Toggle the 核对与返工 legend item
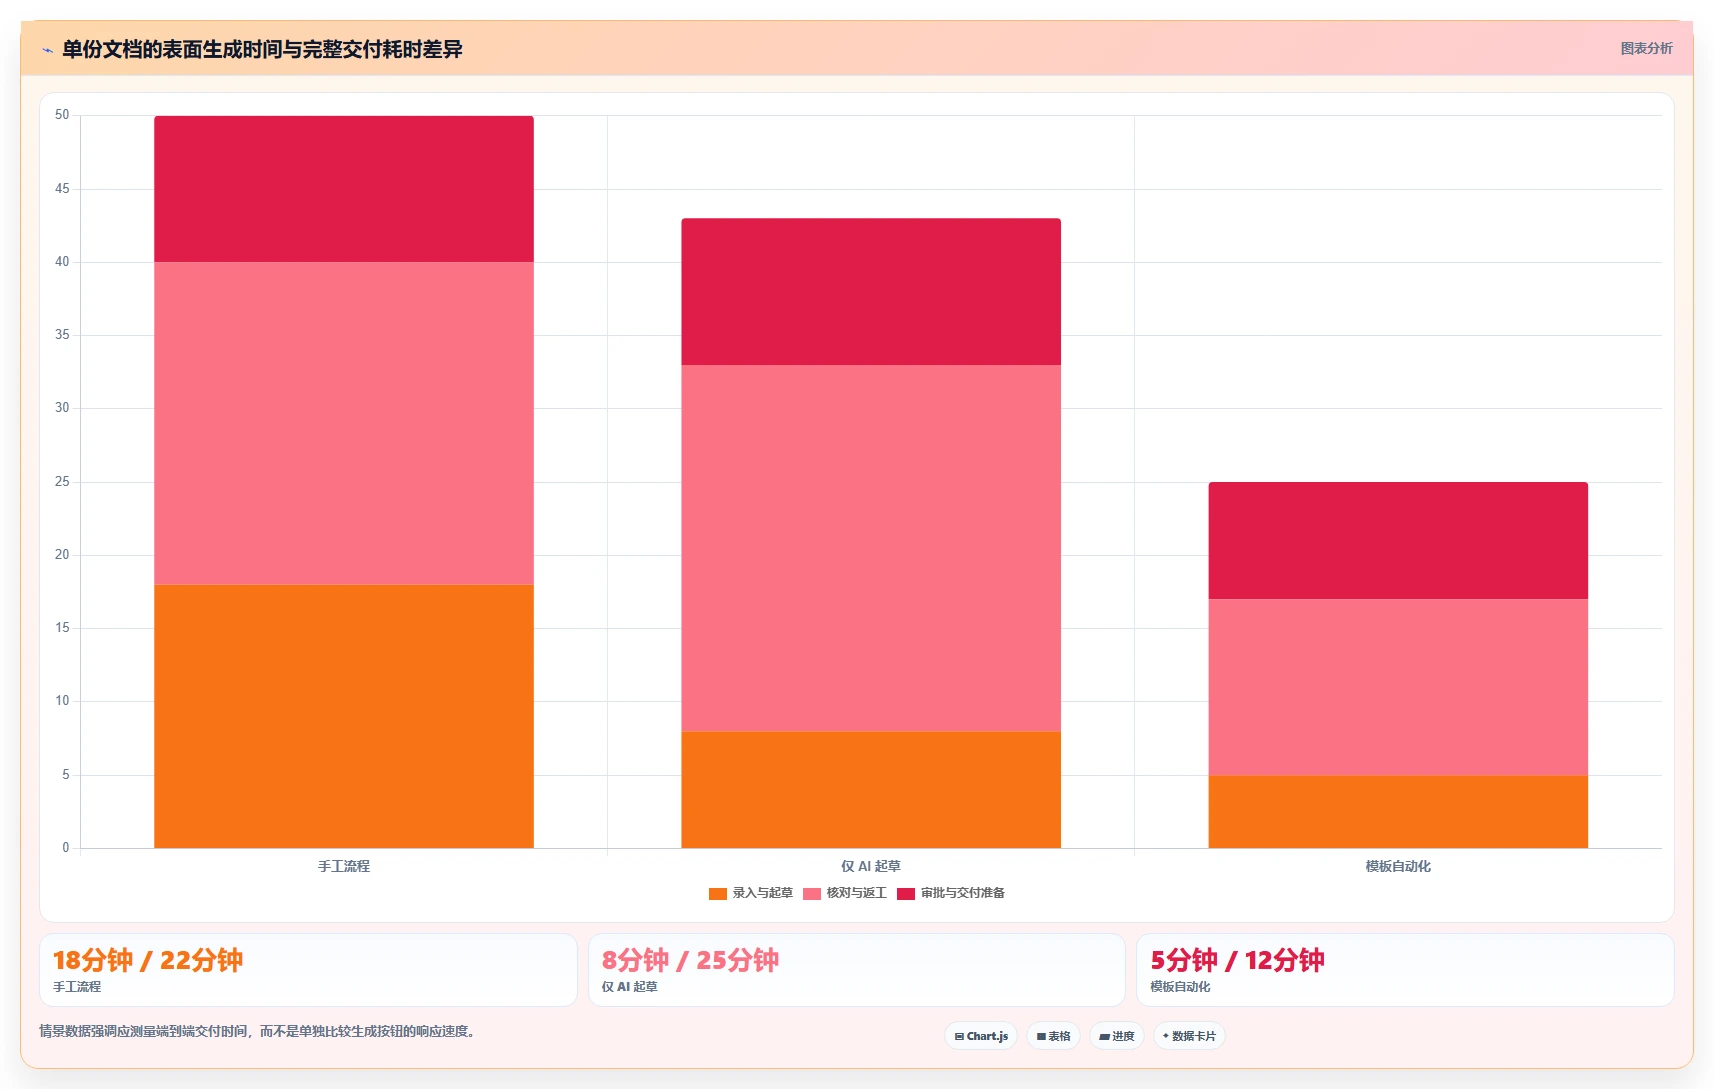 pyautogui.click(x=844, y=893)
